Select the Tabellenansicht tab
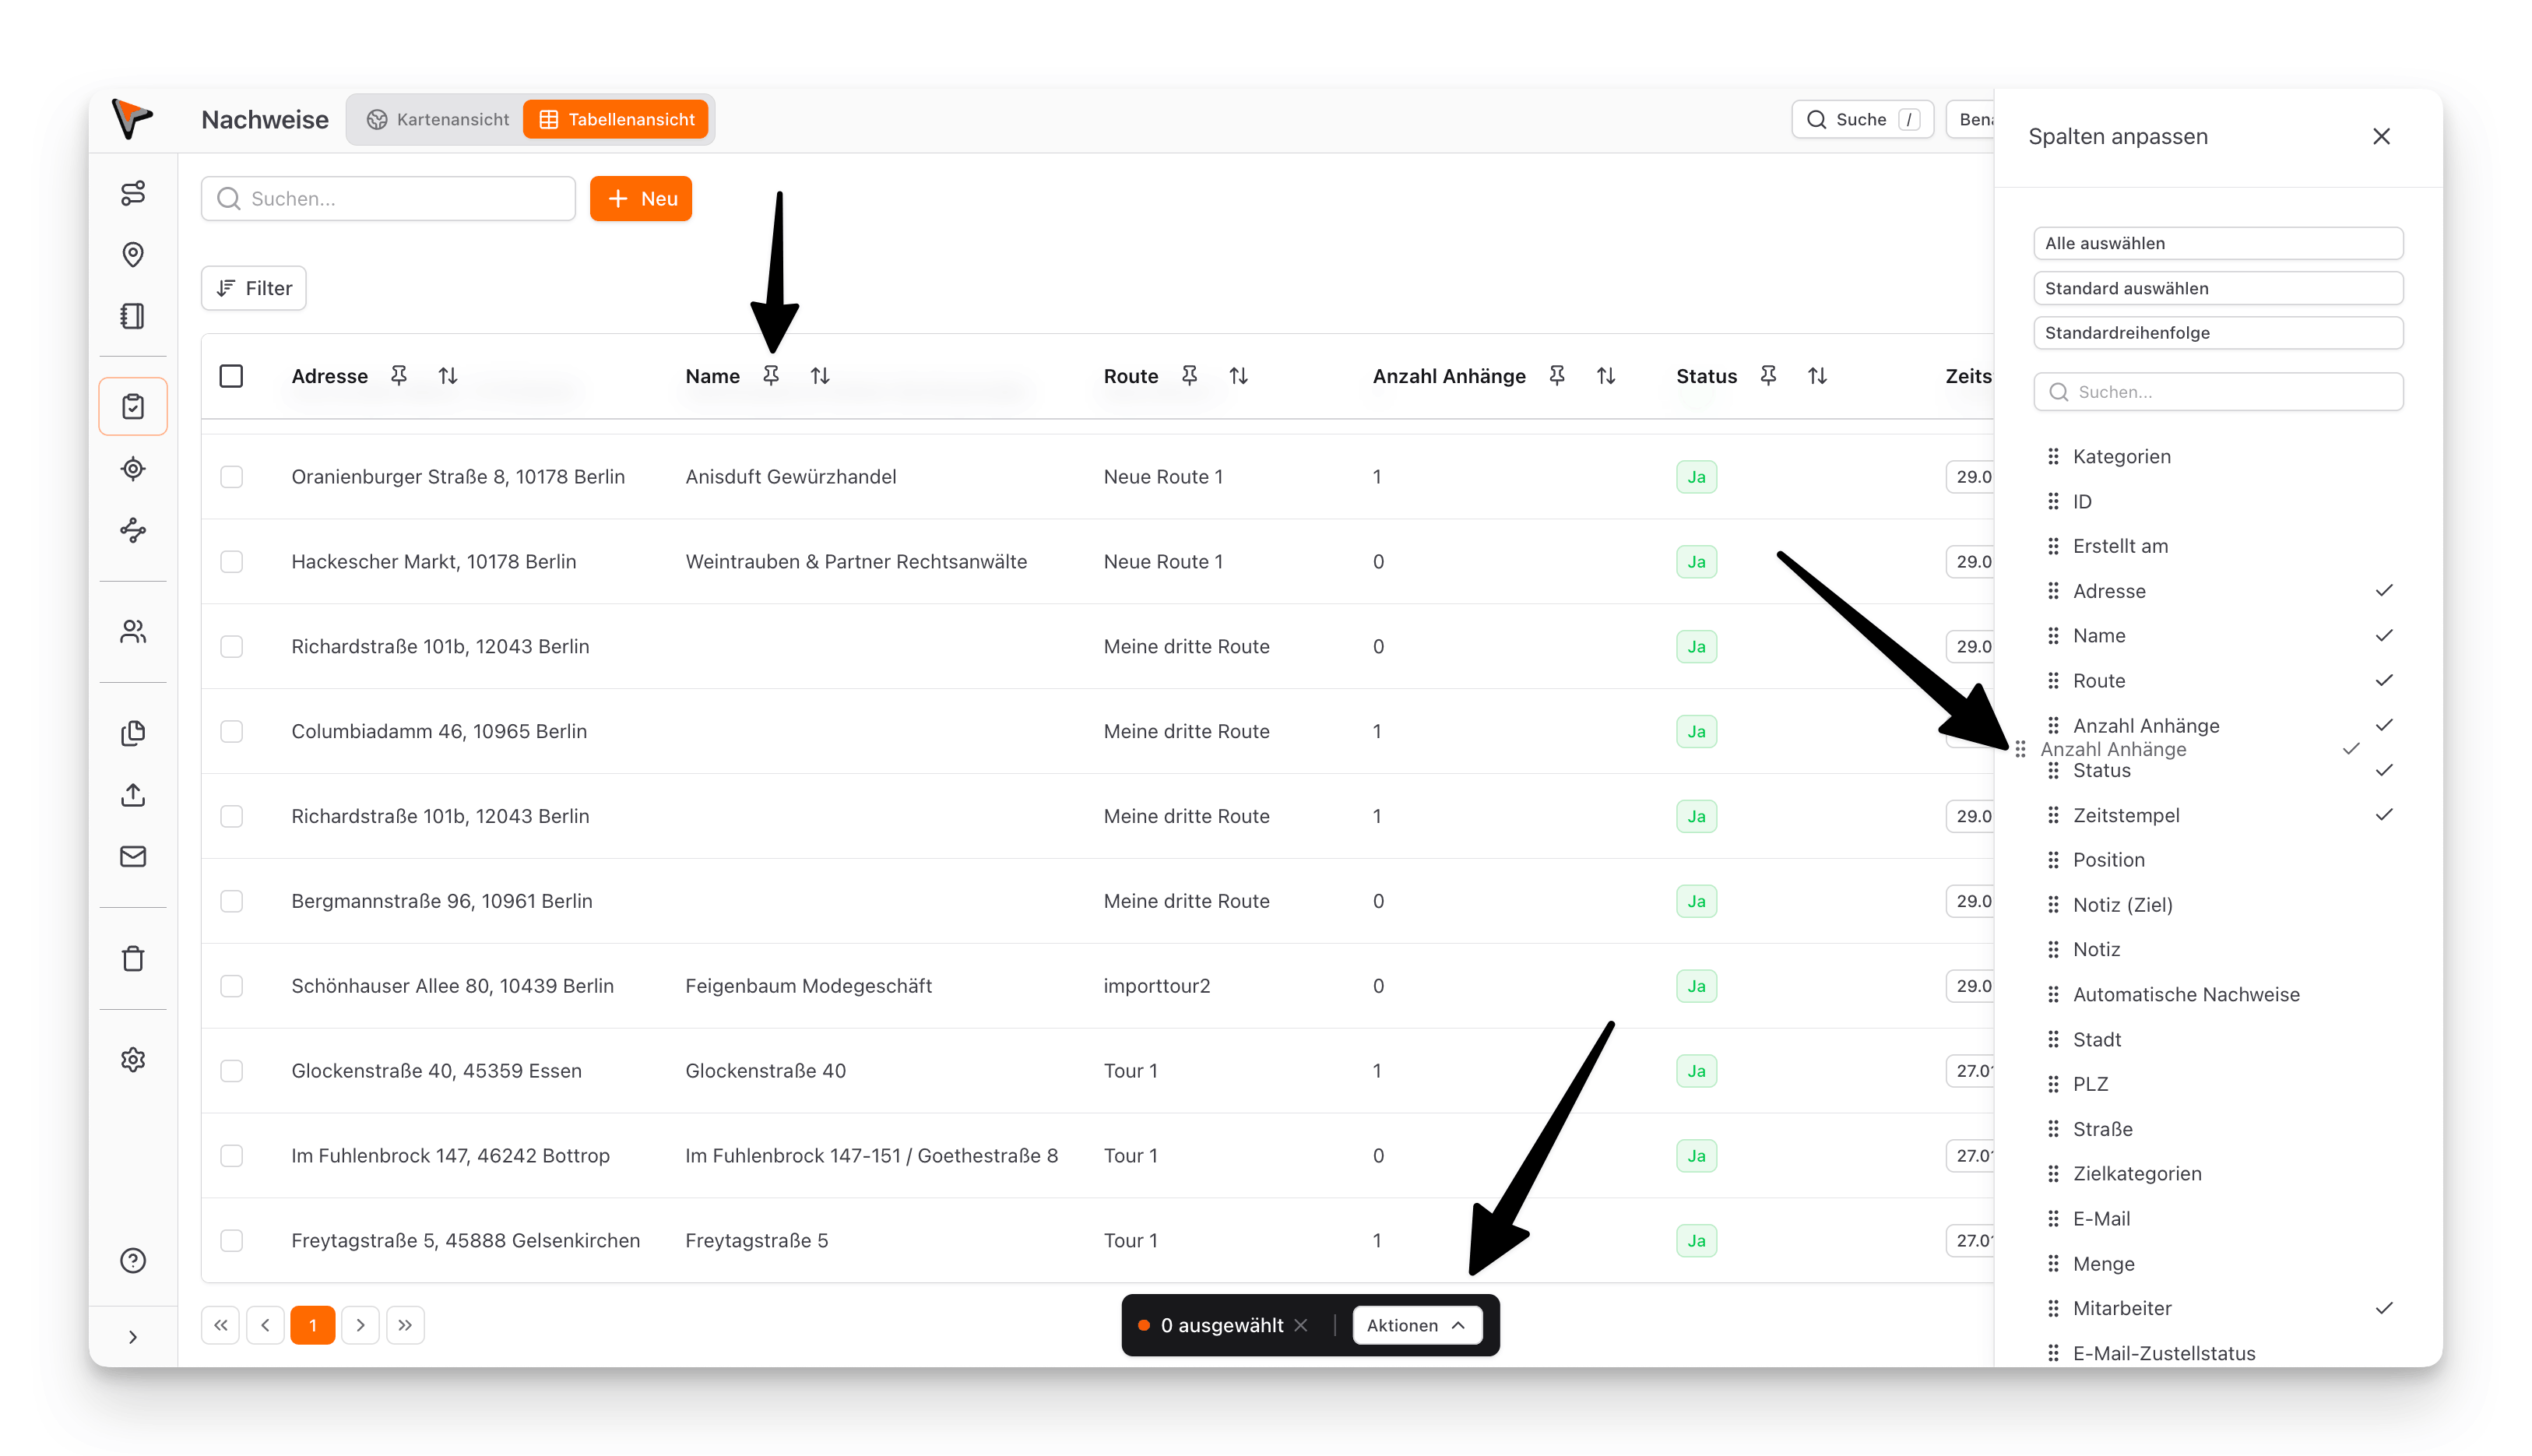Screen dimensions: 2532x1456 (617, 120)
